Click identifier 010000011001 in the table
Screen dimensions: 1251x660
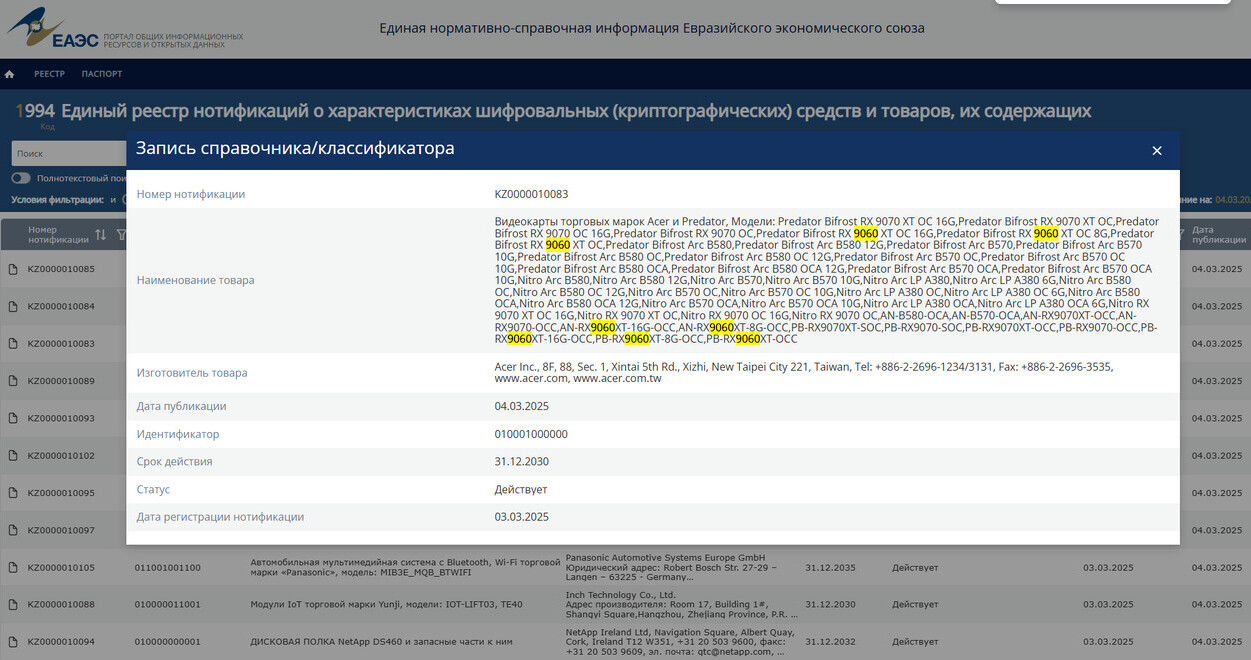pyautogui.click(x=168, y=604)
